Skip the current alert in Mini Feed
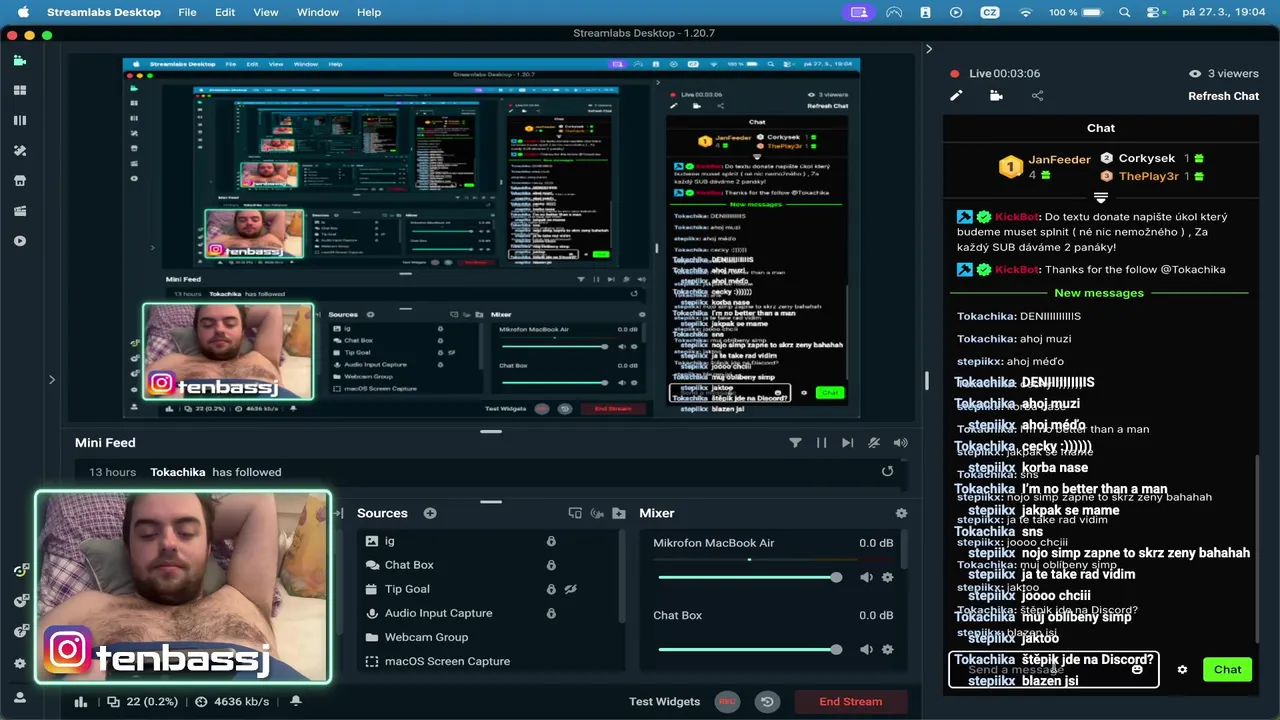 847,443
